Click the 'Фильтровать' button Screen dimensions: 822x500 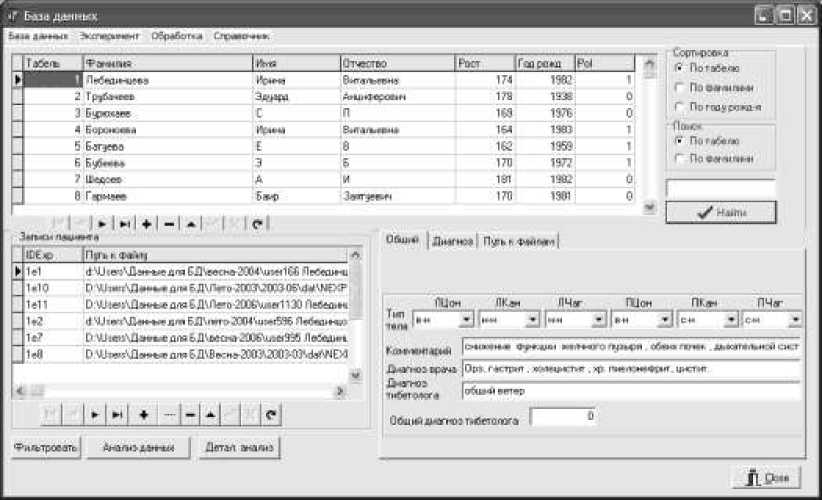click(x=46, y=447)
